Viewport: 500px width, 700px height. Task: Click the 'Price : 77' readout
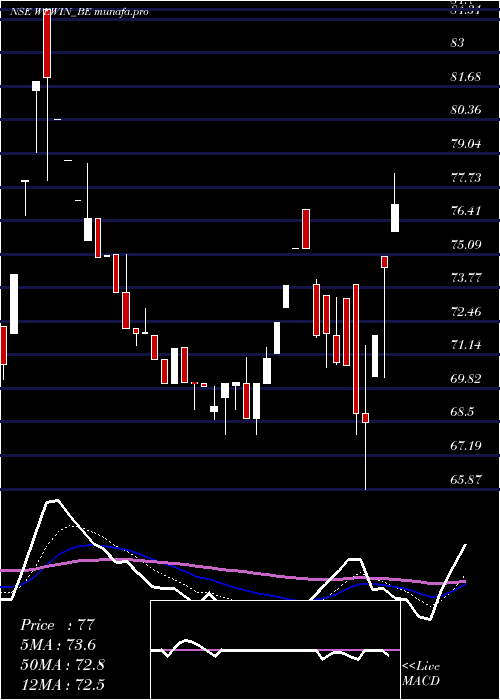(x=58, y=625)
